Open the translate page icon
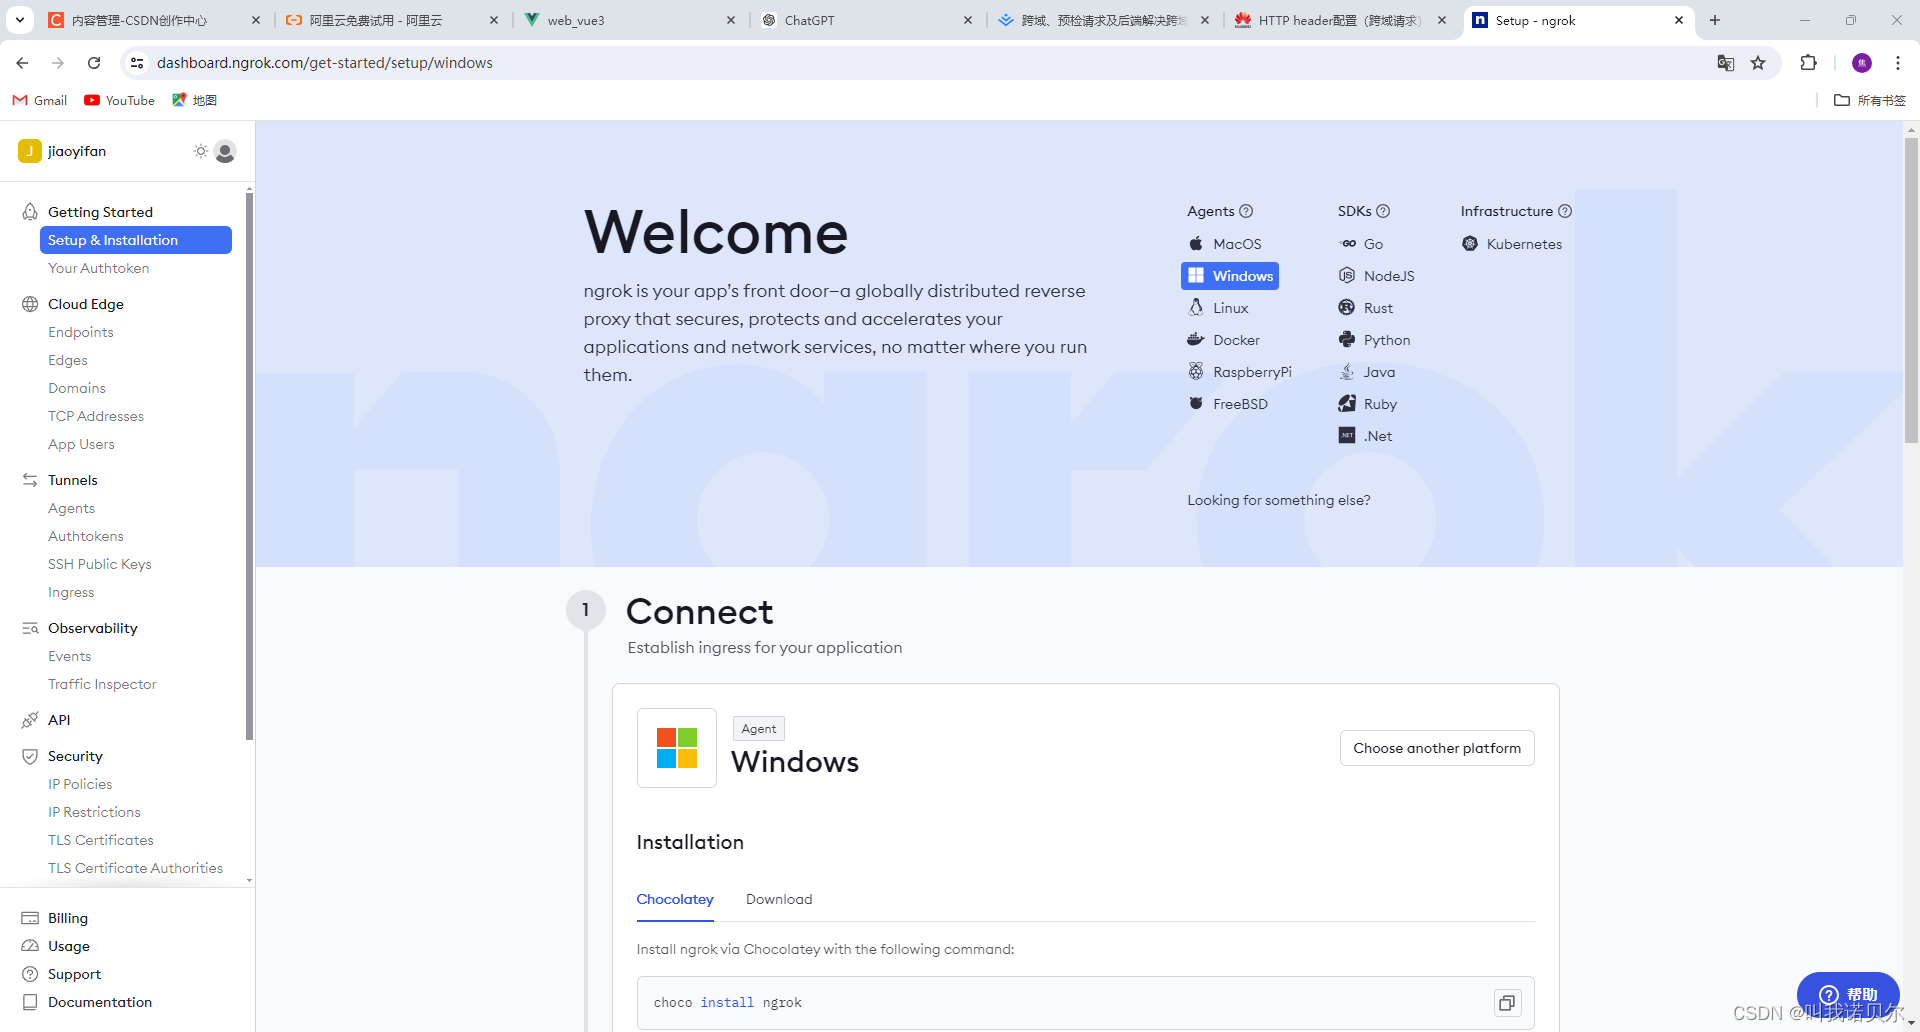The width and height of the screenshot is (1920, 1032). (x=1726, y=63)
